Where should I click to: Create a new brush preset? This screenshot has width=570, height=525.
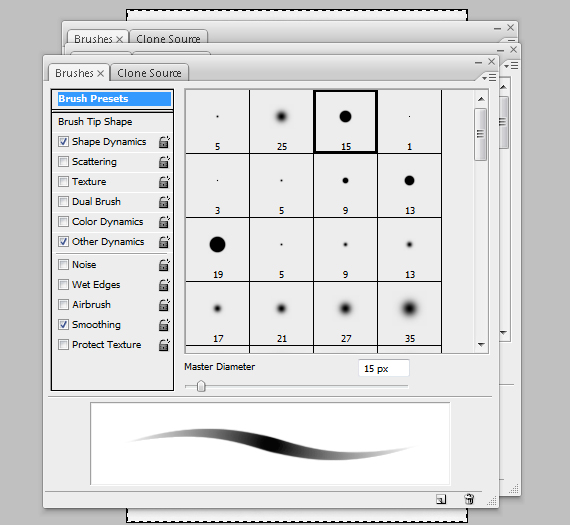pyautogui.click(x=441, y=499)
